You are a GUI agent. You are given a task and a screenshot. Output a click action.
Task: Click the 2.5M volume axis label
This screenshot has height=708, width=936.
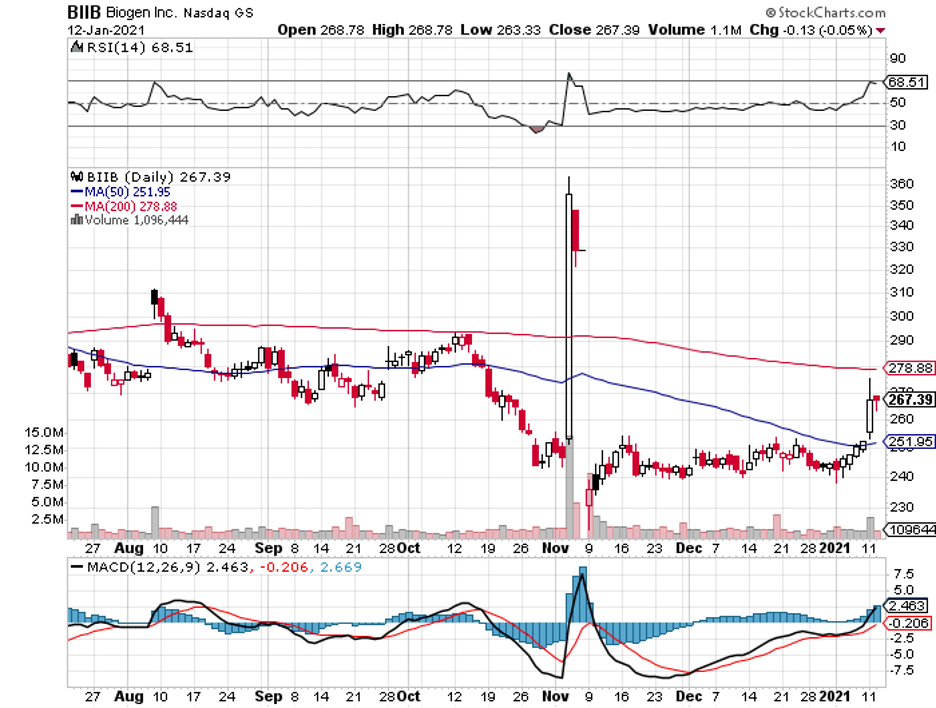[x=47, y=519]
